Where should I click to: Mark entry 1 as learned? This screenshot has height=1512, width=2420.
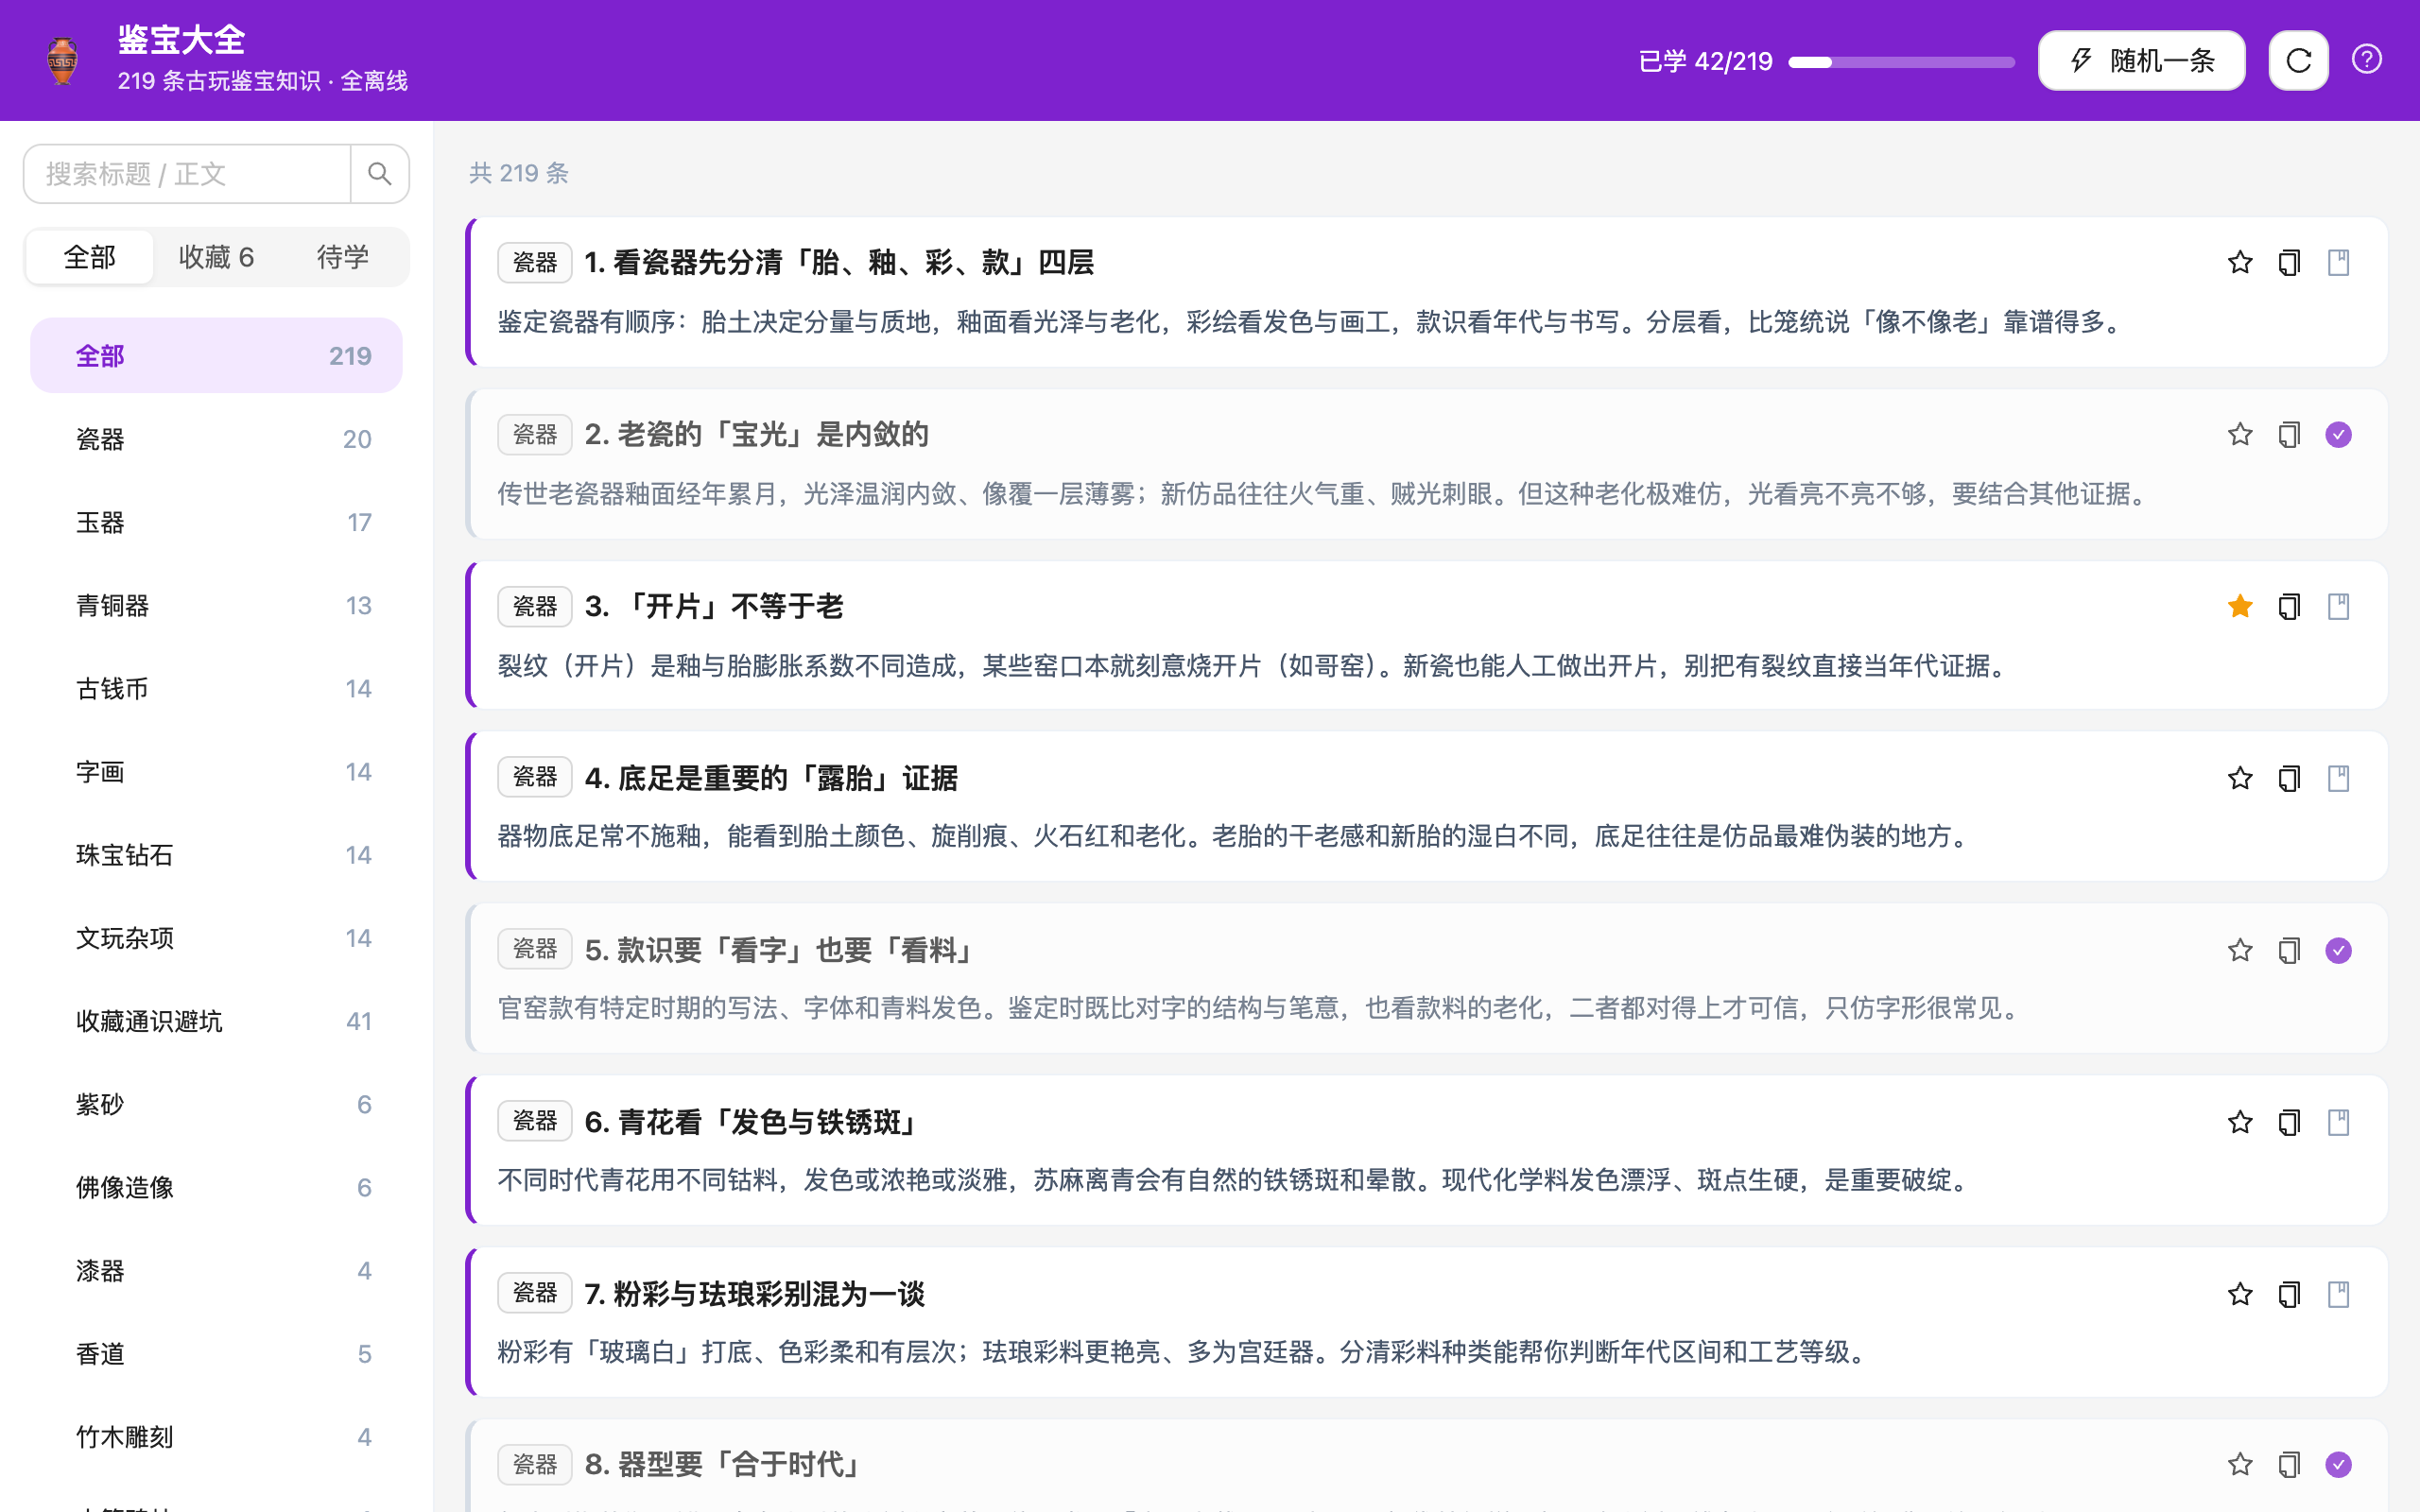click(2338, 263)
